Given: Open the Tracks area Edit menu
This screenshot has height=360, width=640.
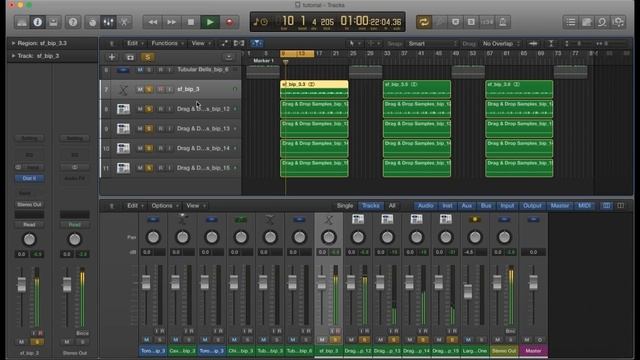Looking at the screenshot, I should (x=135, y=43).
